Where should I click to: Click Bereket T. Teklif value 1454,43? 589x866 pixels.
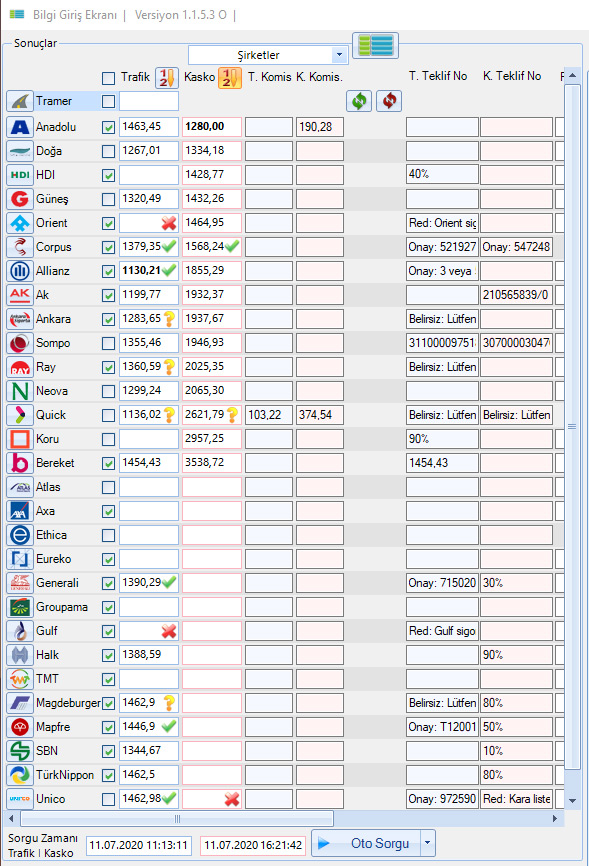tap(442, 463)
